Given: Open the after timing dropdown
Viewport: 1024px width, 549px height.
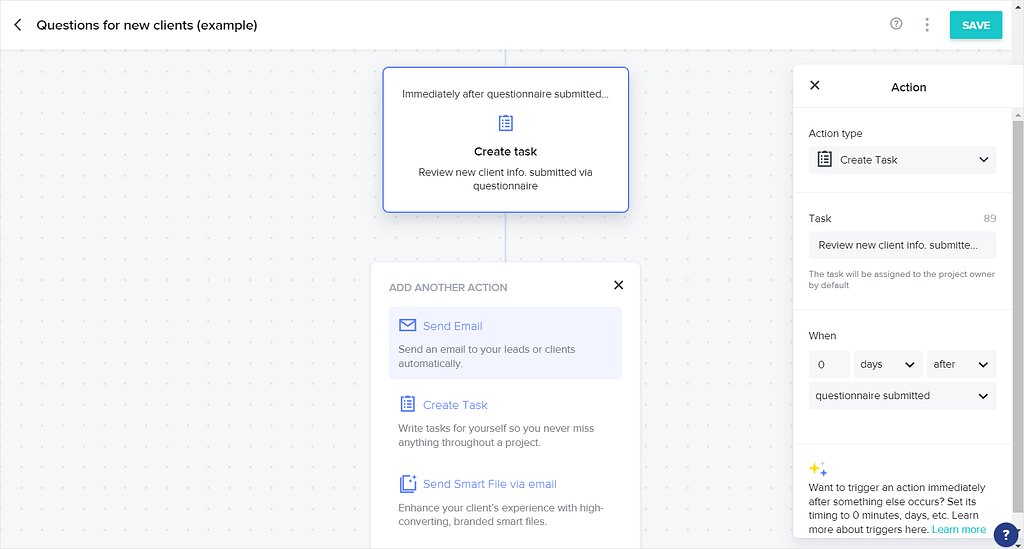Looking at the screenshot, I should [x=961, y=364].
